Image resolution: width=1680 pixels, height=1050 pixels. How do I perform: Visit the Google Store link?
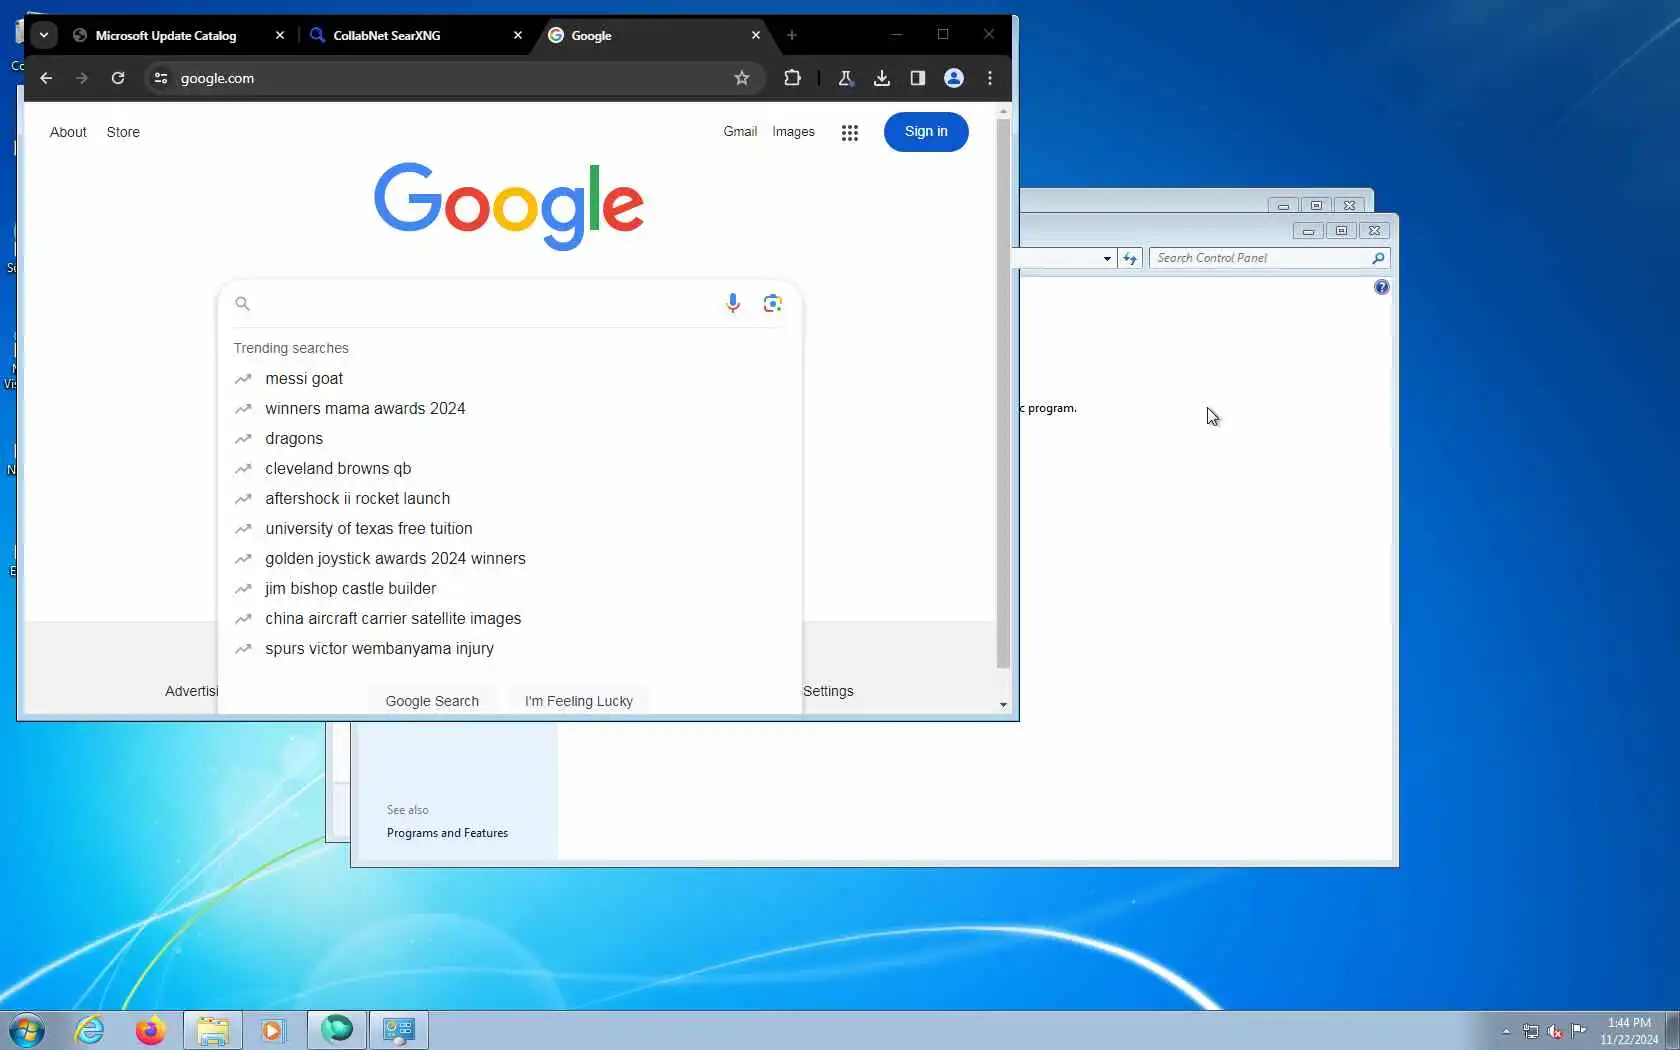[x=123, y=132]
